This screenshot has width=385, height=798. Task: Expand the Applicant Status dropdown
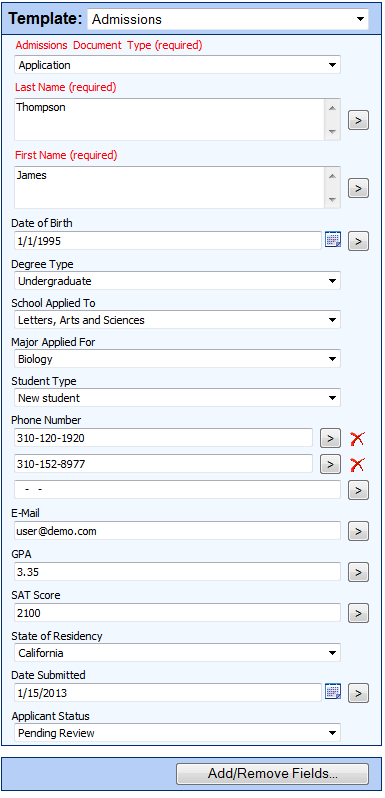[177, 733]
